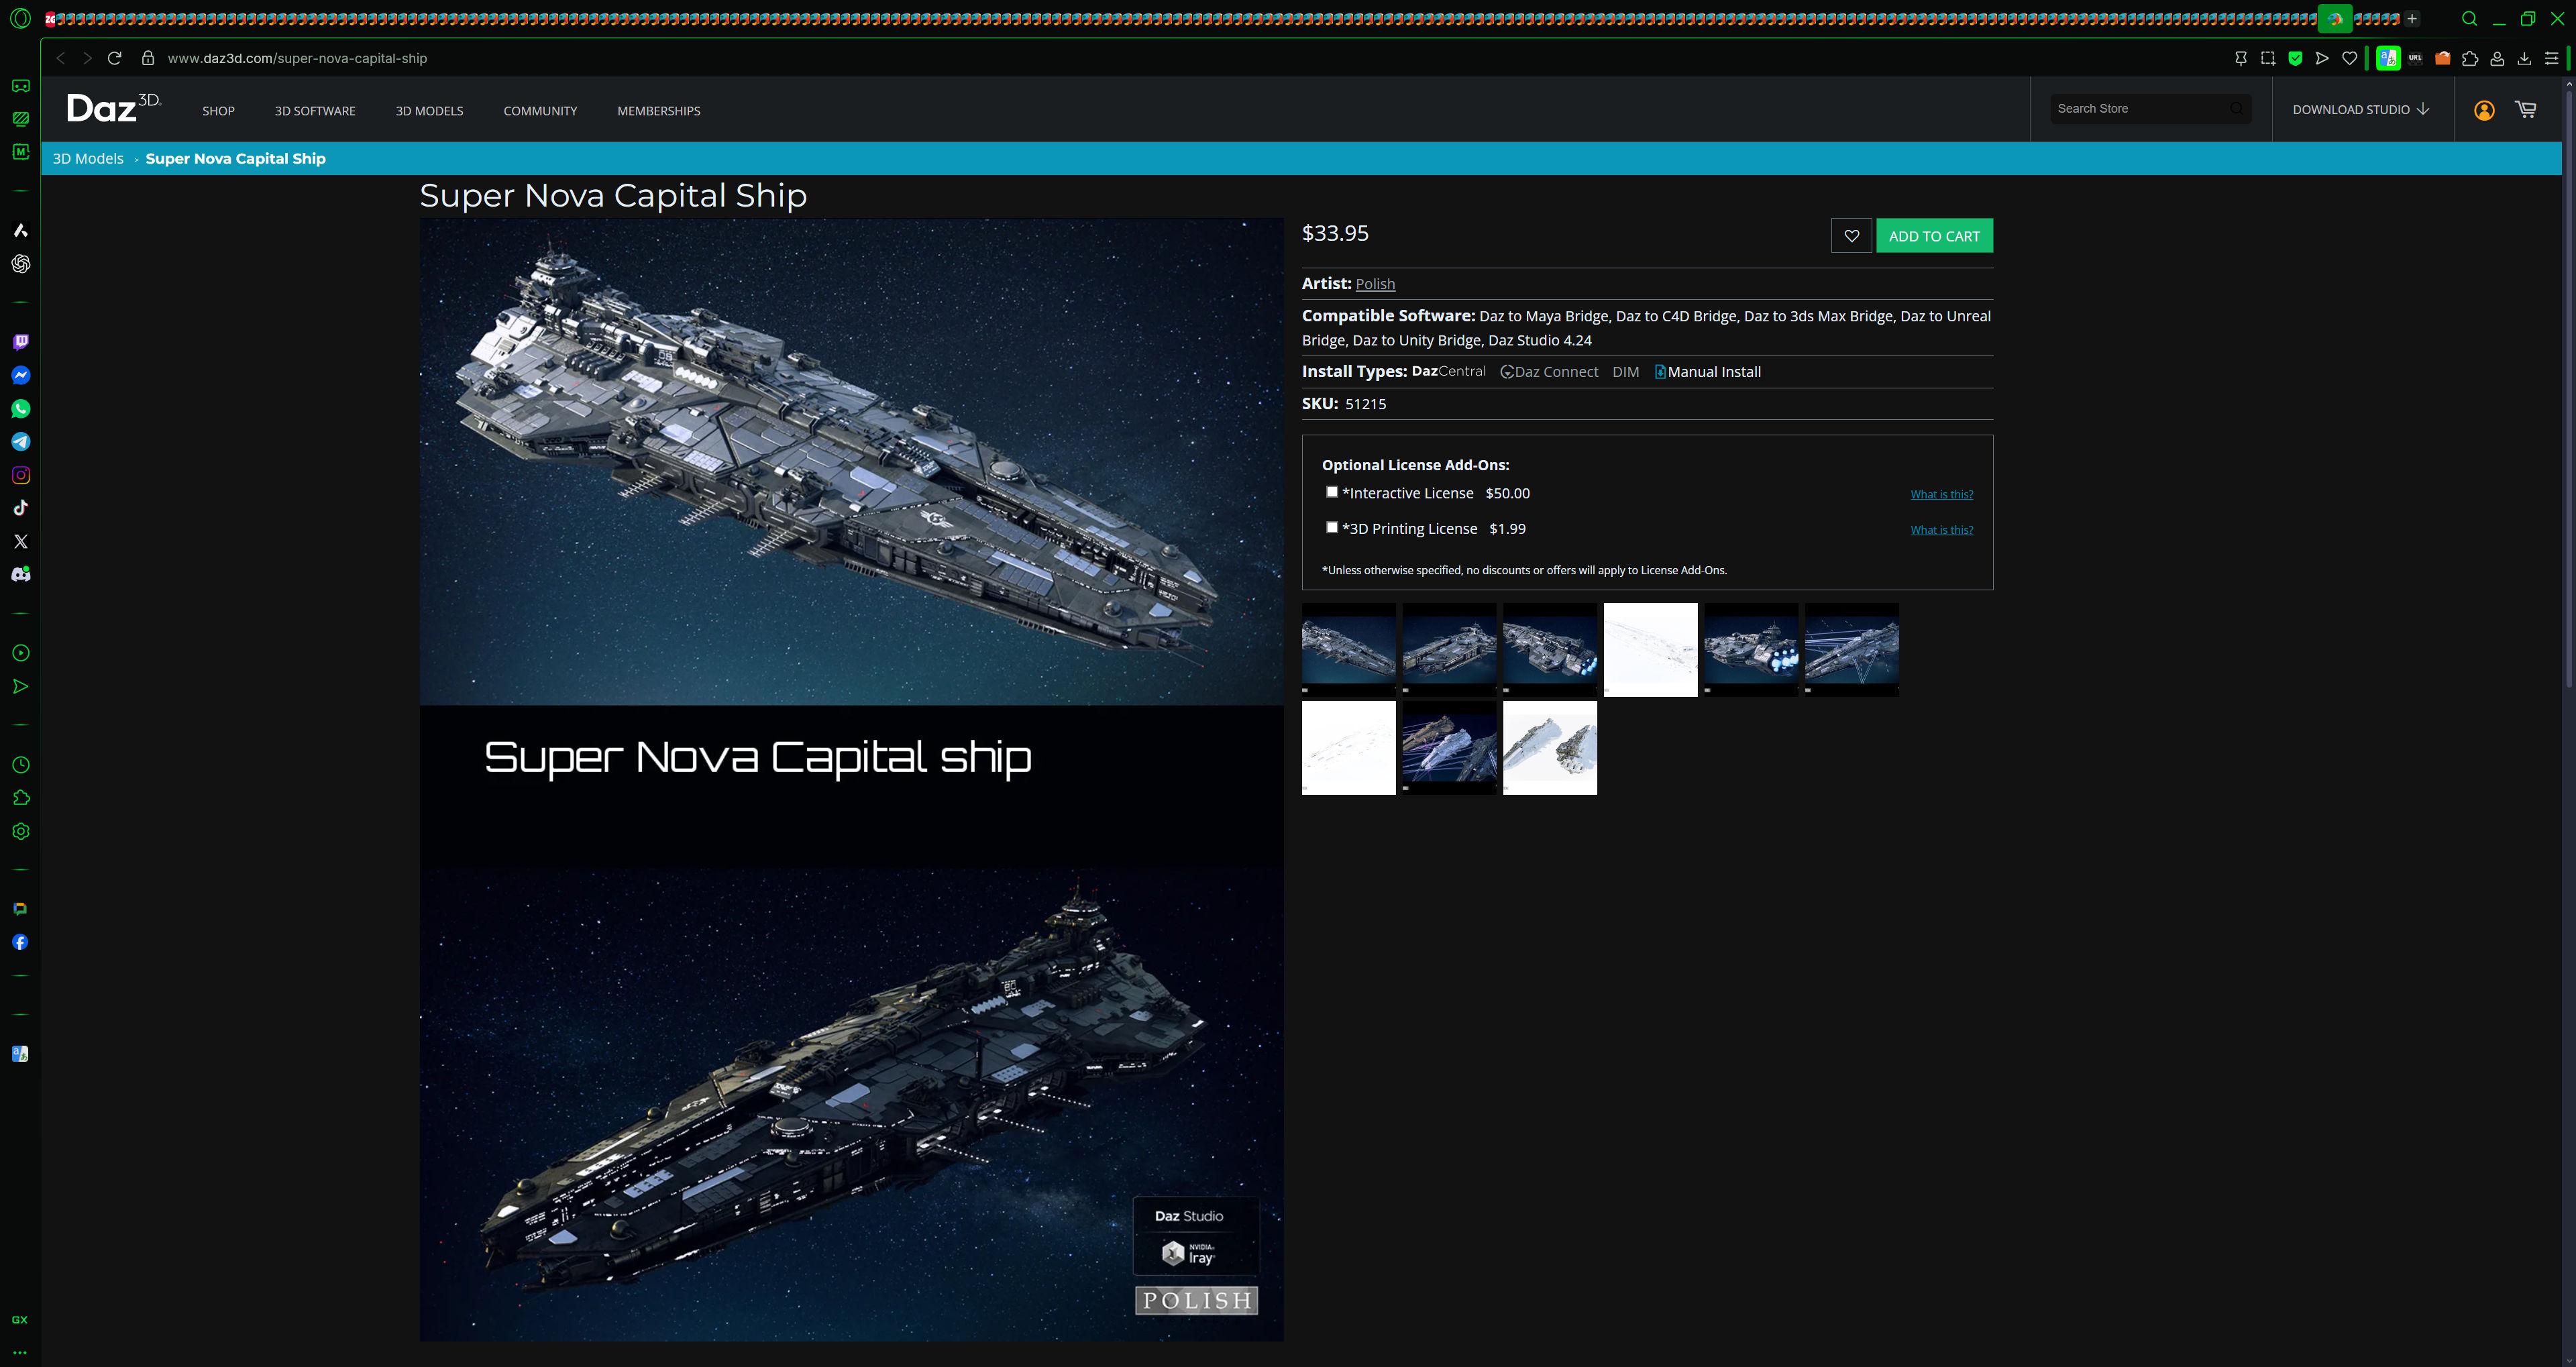
Task: Open GX Corner gamepad icon
Action: pyautogui.click(x=20, y=86)
